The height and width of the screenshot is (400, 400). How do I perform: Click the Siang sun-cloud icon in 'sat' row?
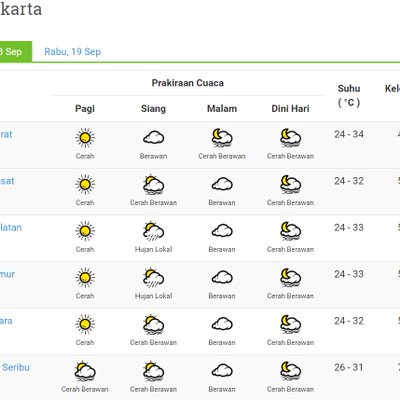point(153,184)
